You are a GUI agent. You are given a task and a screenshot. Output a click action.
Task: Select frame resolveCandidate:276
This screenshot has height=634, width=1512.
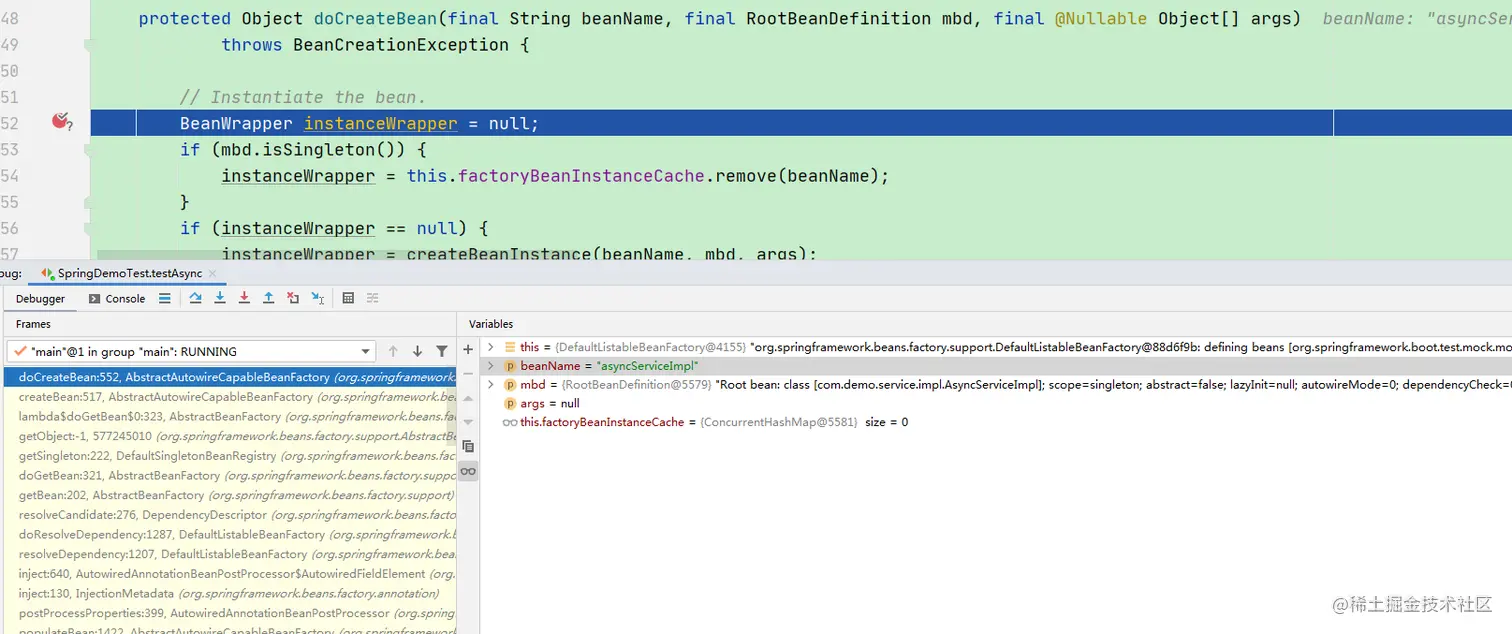229,514
